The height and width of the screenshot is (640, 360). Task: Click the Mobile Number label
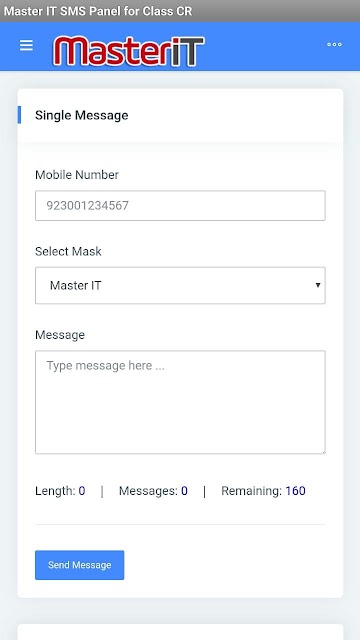pos(77,175)
